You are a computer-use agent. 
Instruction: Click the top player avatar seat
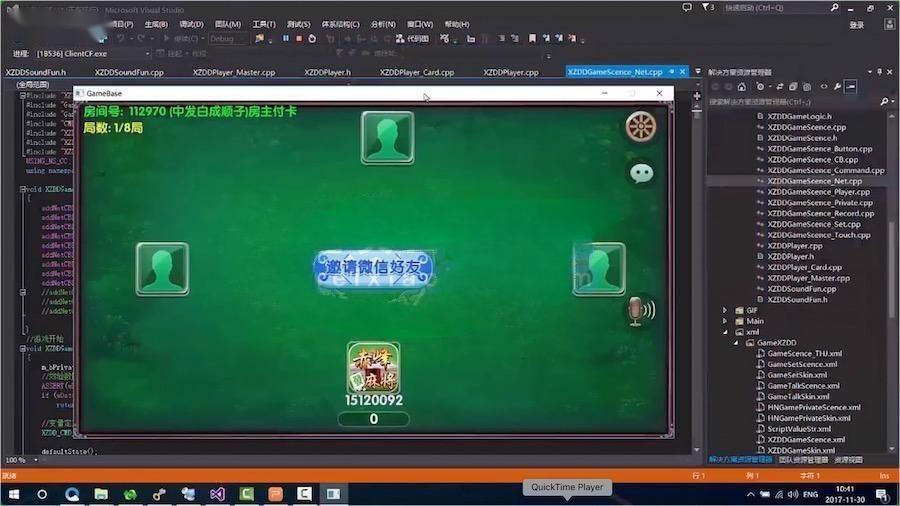point(387,138)
